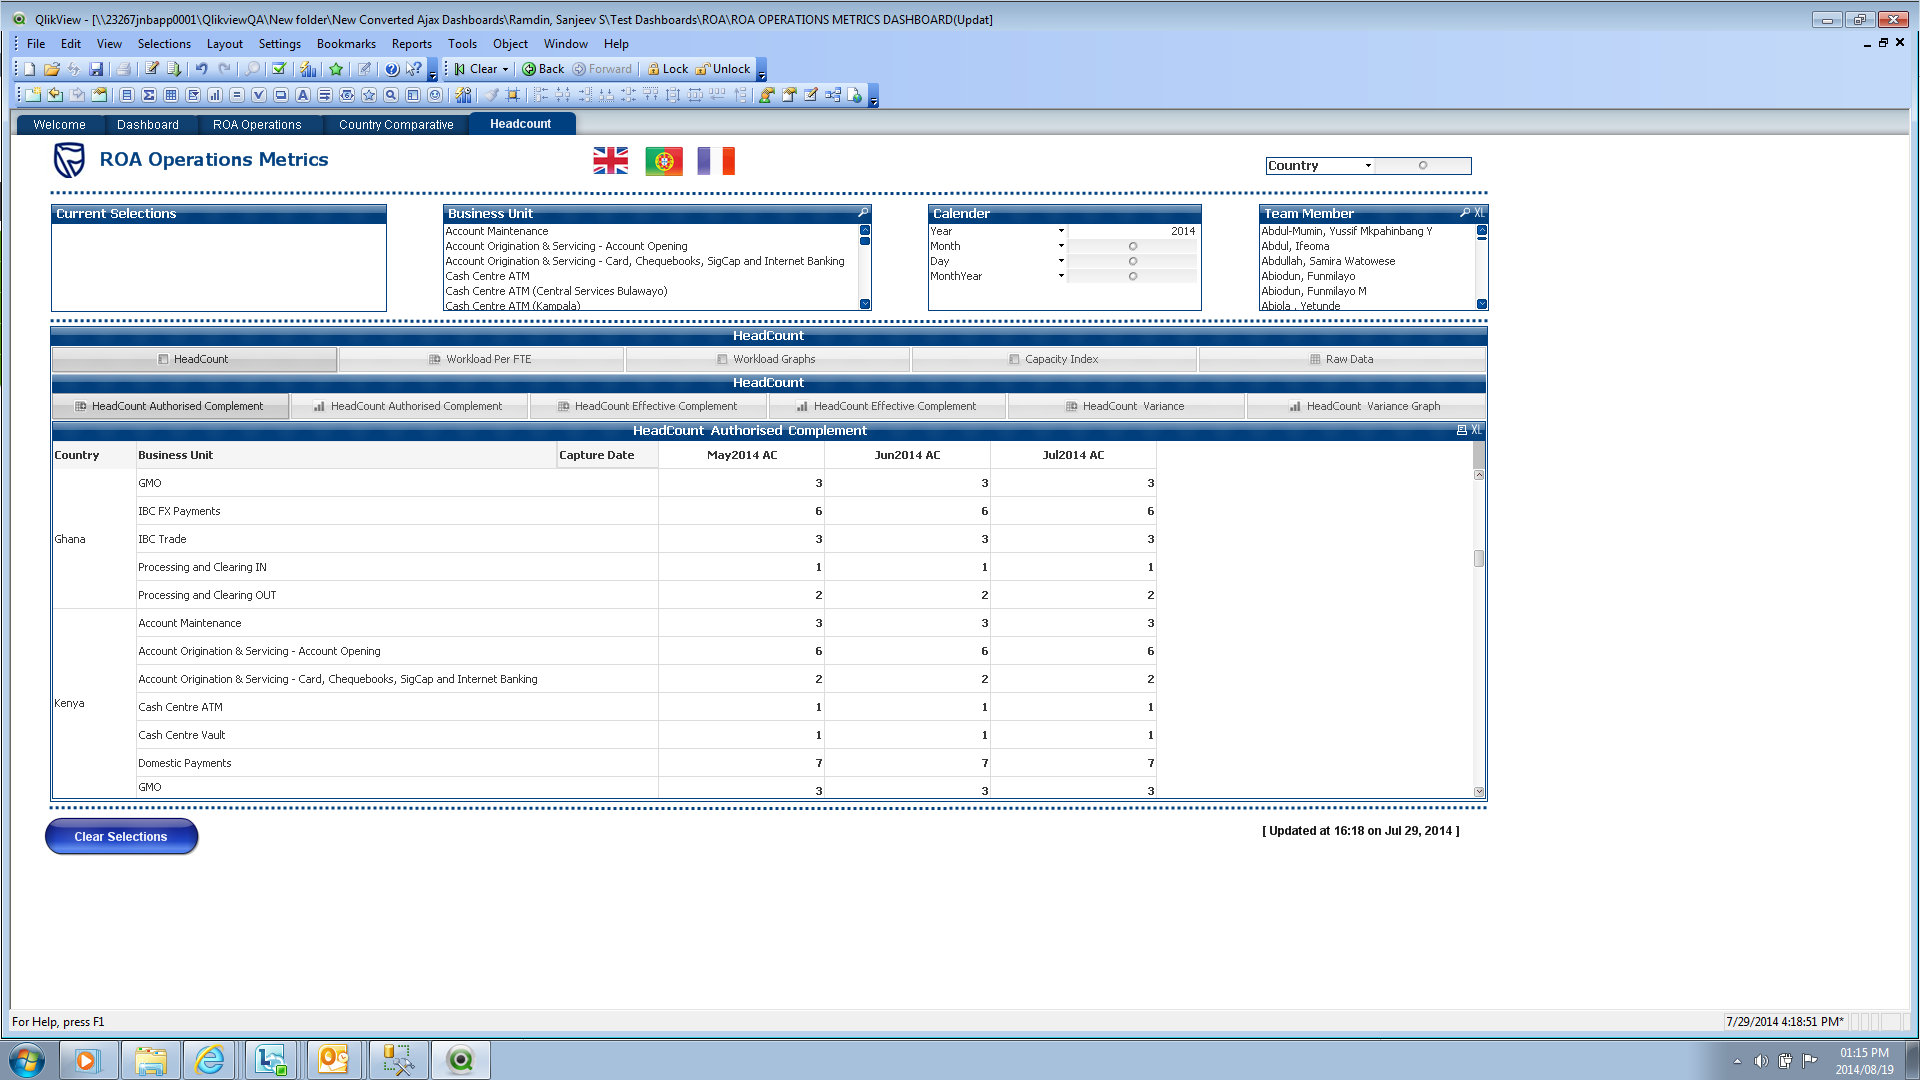
Task: Click the green star Add Bookmark icon
Action: point(336,69)
